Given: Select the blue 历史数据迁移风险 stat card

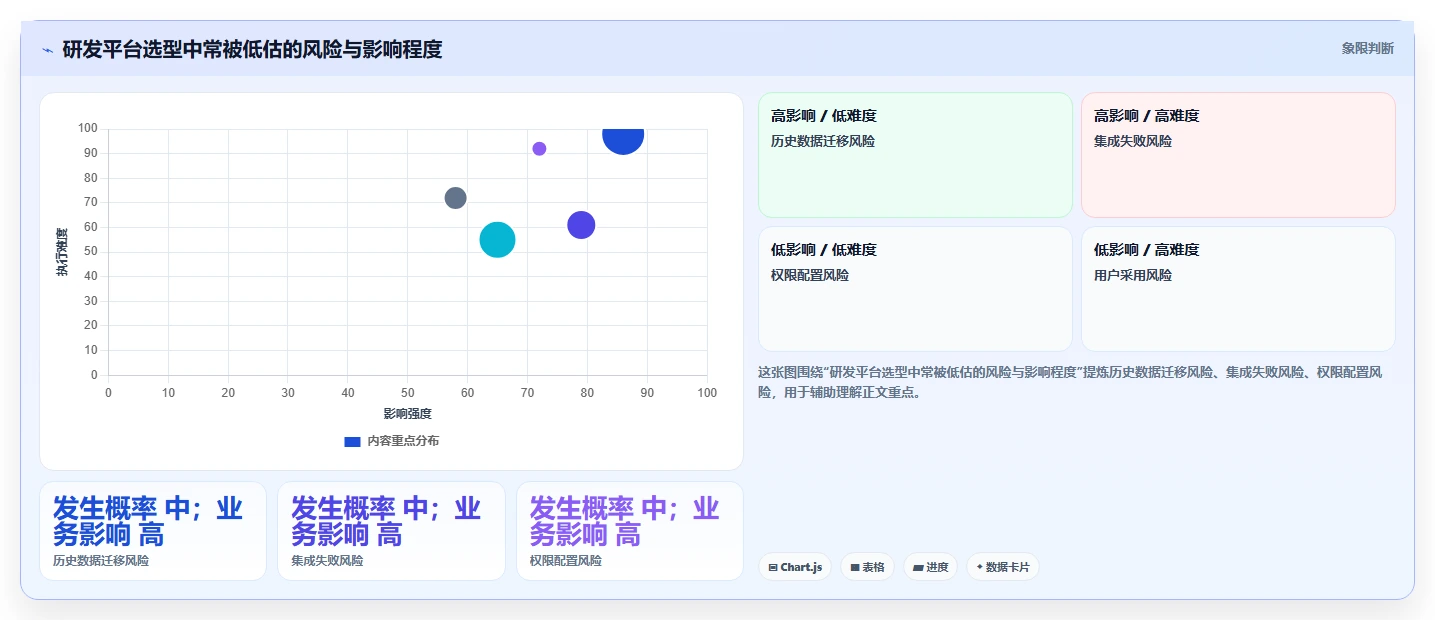Looking at the screenshot, I should coord(153,531).
